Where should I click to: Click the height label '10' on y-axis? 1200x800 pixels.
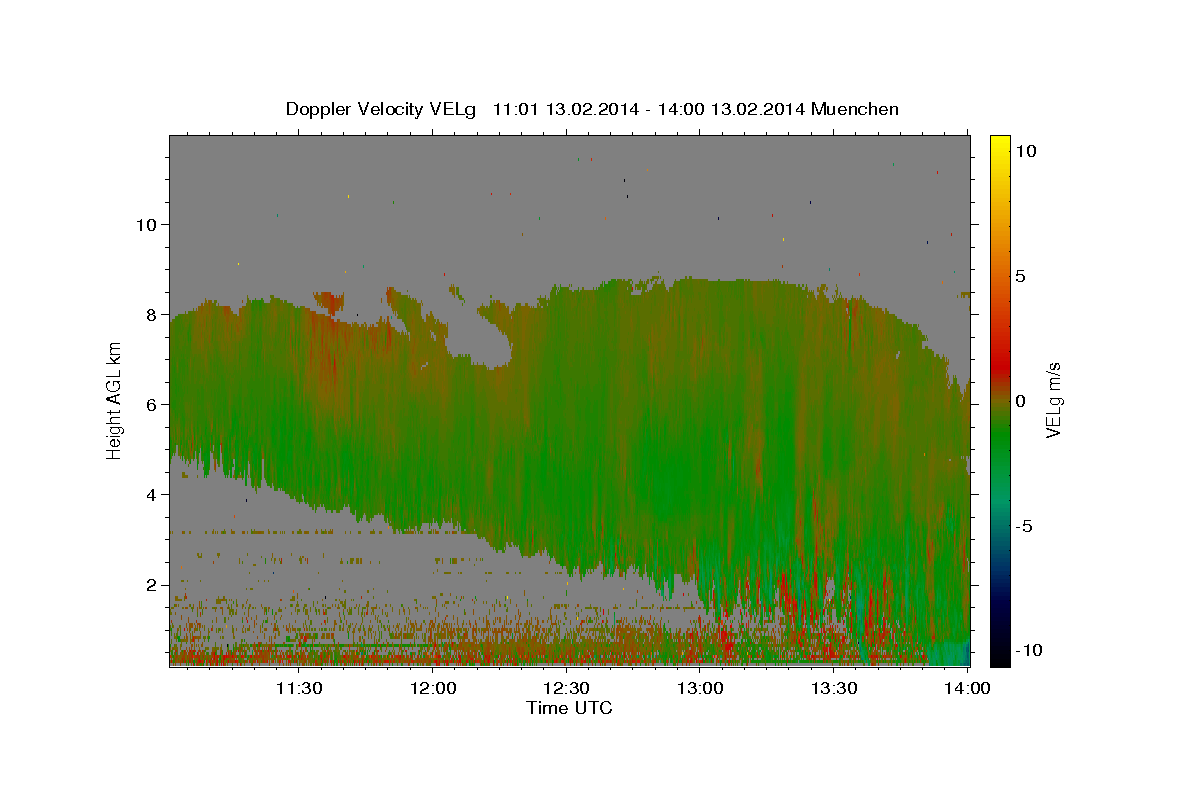tap(146, 224)
